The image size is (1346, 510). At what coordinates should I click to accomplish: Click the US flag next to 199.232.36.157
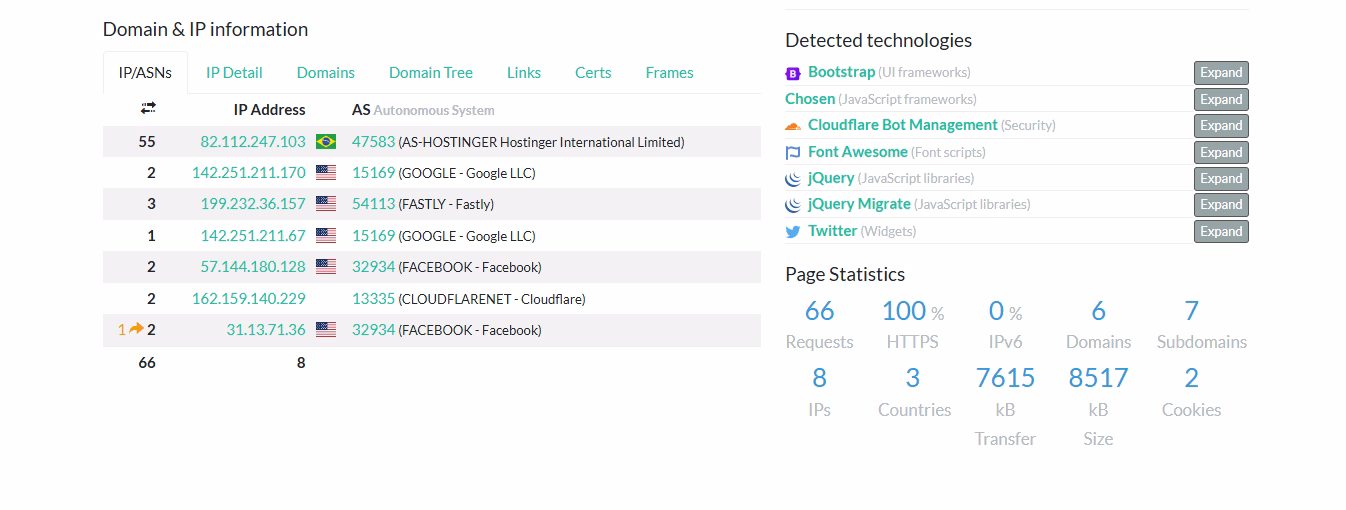pyautogui.click(x=325, y=204)
